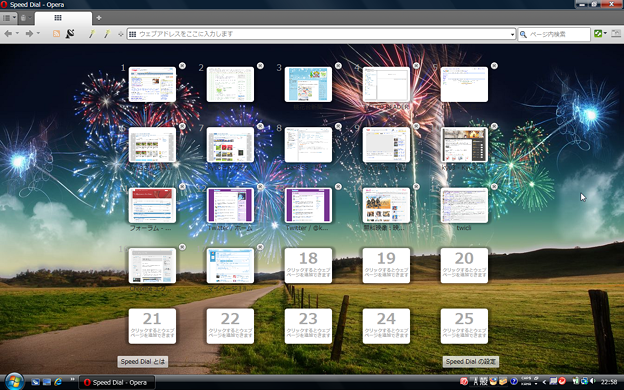Add a new tab with plus button
The height and width of the screenshot is (390, 624).
[x=99, y=18]
